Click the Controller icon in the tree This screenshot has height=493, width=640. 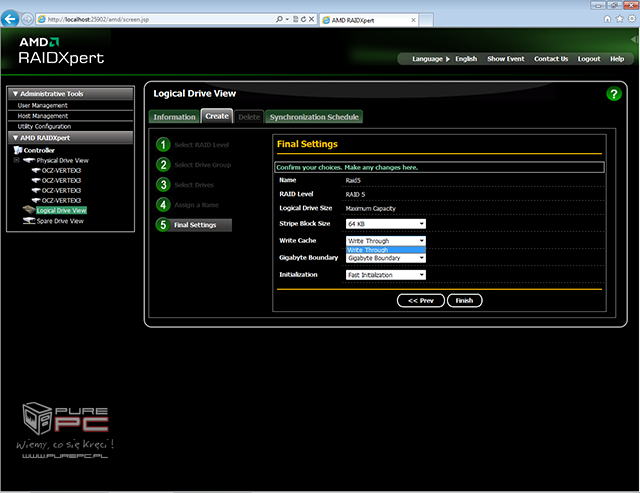[x=18, y=150]
